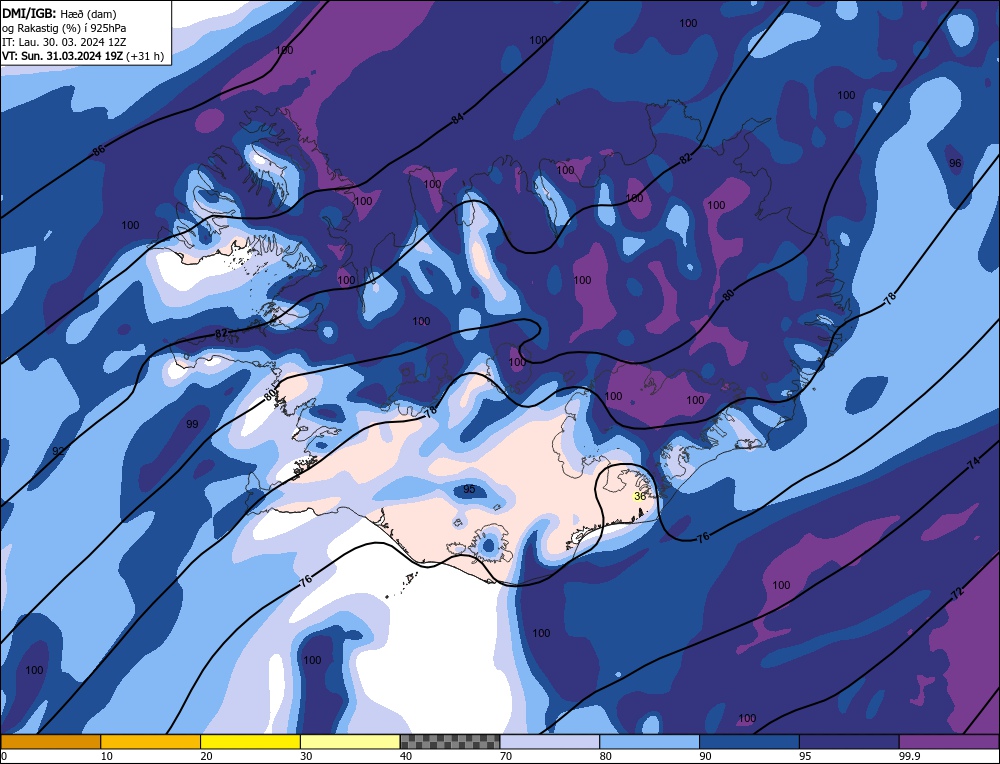This screenshot has height=764, width=1000.
Task: Click the "70" tick label on the legend
Action: [506, 756]
